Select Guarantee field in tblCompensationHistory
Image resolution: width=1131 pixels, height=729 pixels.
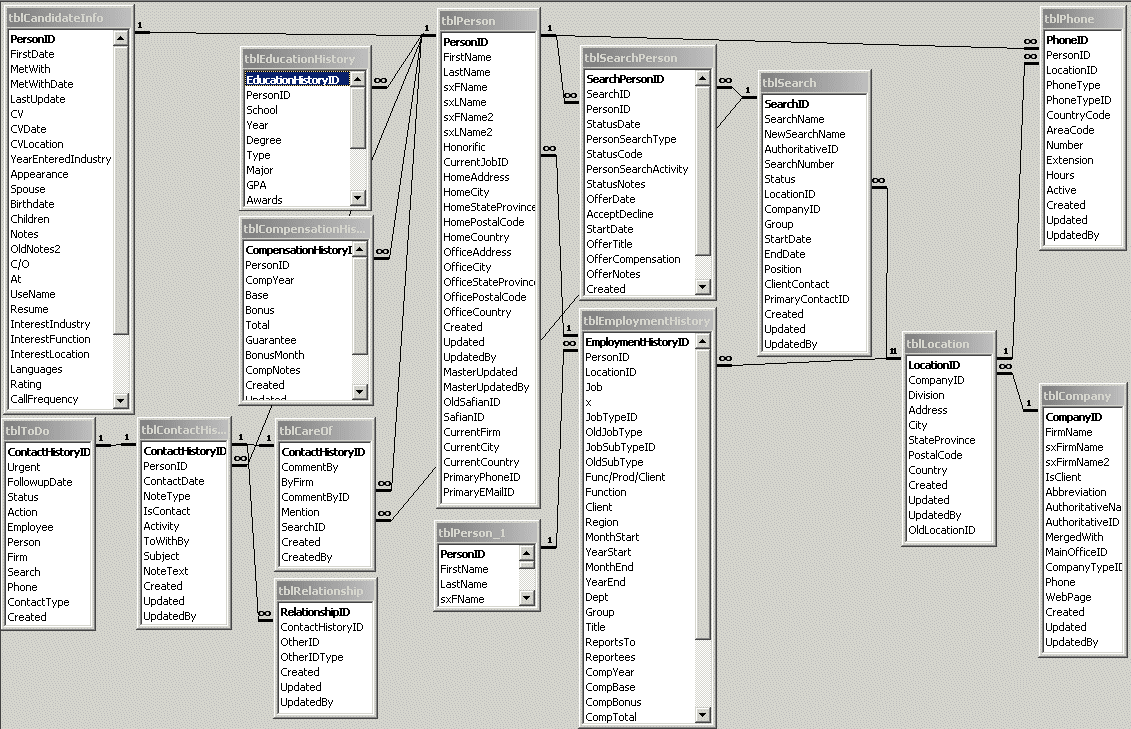(x=270, y=340)
